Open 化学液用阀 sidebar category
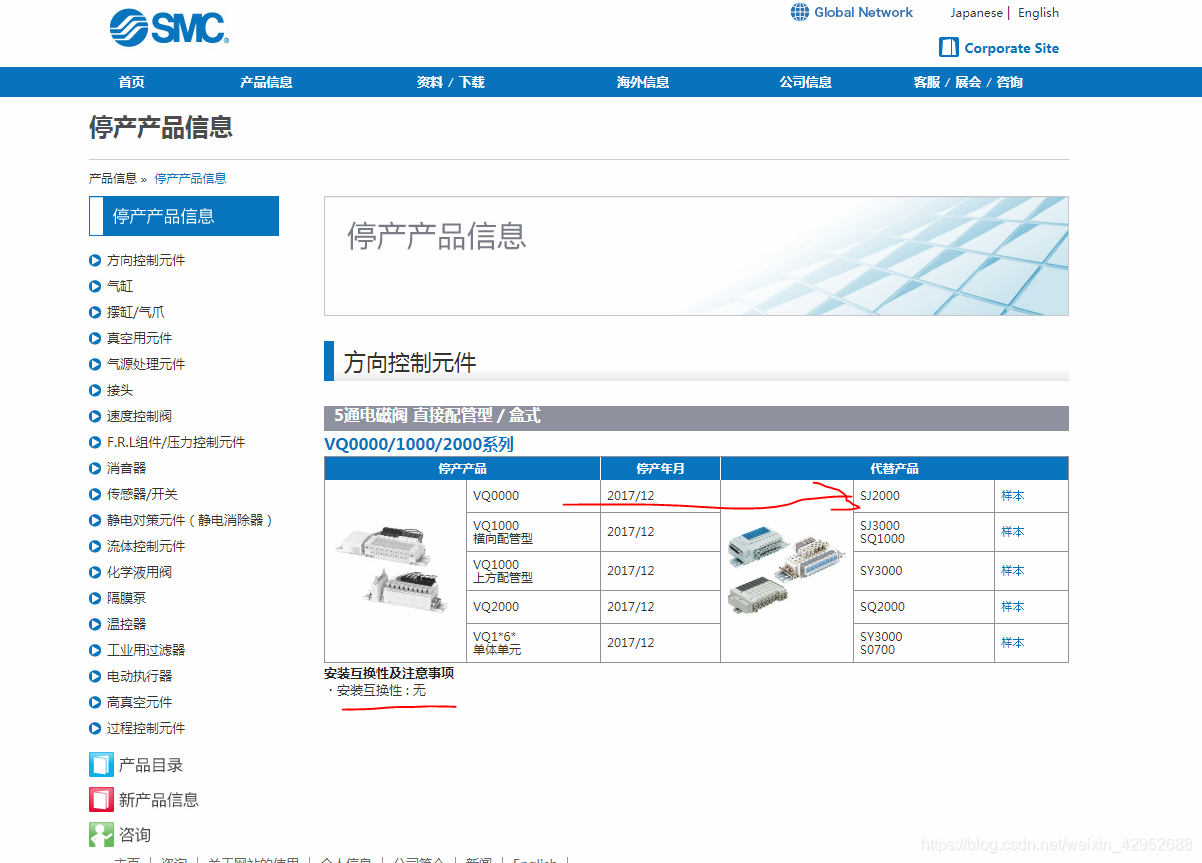1202x863 pixels. (140, 572)
